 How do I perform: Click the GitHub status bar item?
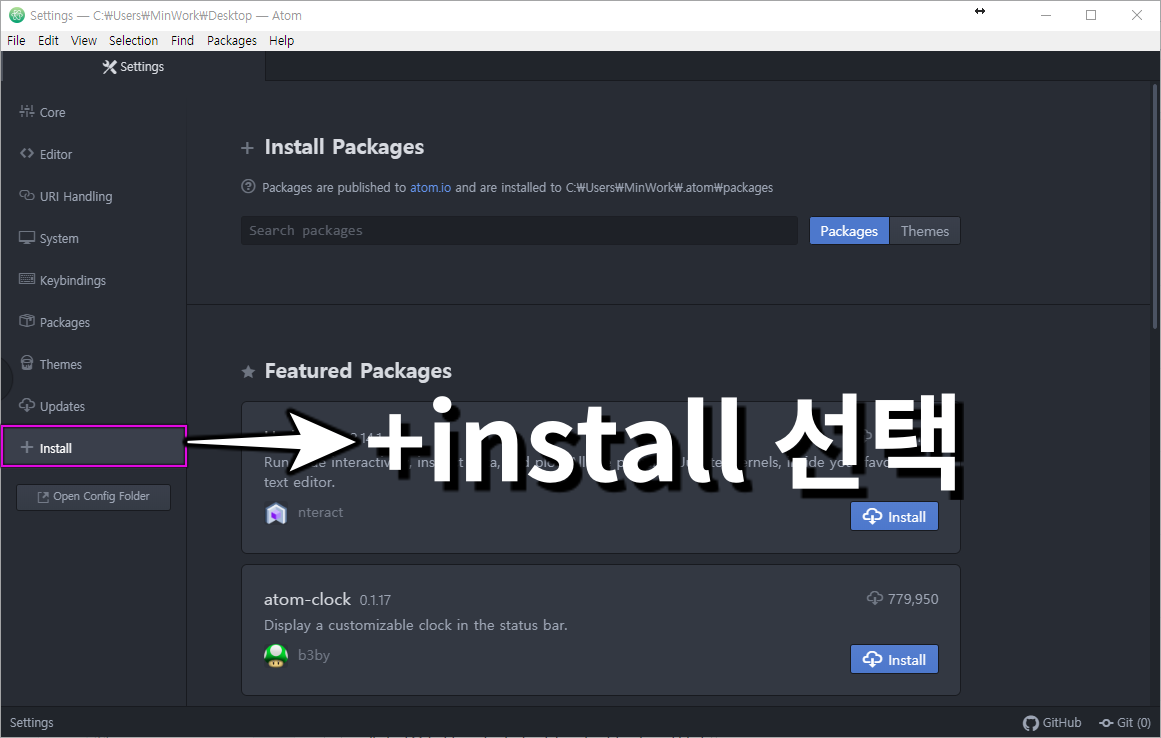pos(1052,722)
